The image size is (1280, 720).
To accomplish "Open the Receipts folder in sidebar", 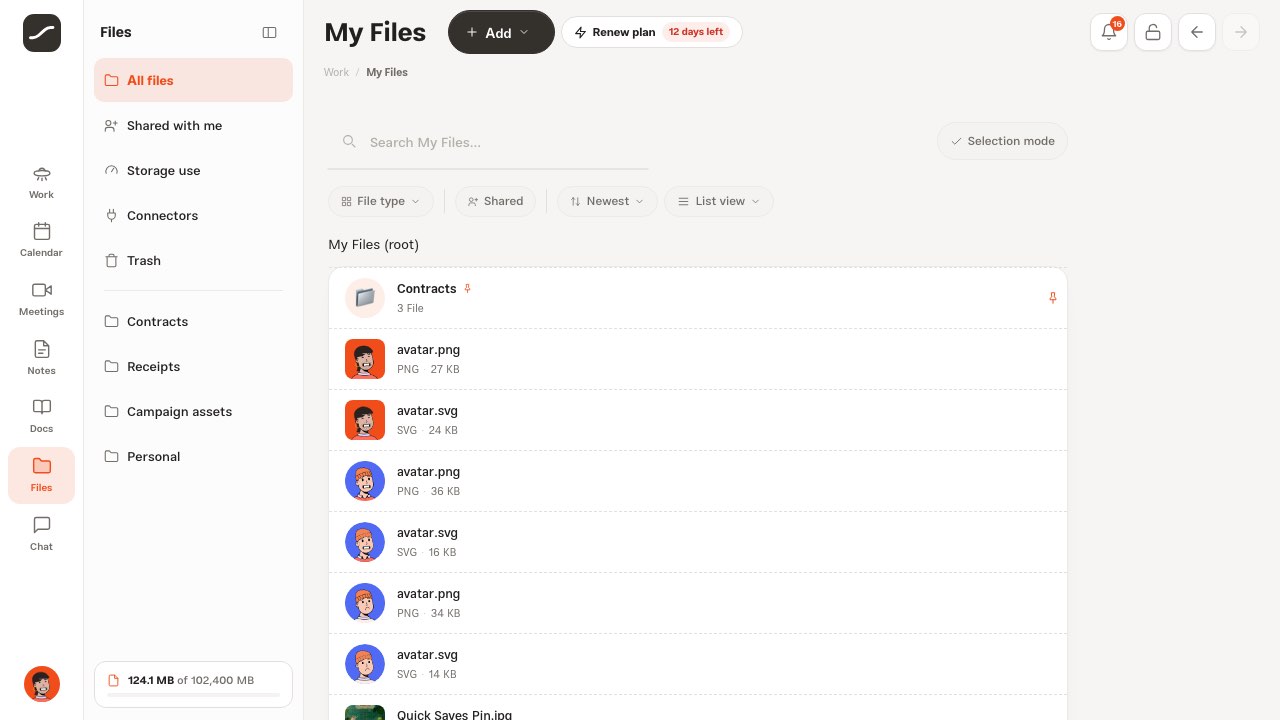I will [x=193, y=366].
